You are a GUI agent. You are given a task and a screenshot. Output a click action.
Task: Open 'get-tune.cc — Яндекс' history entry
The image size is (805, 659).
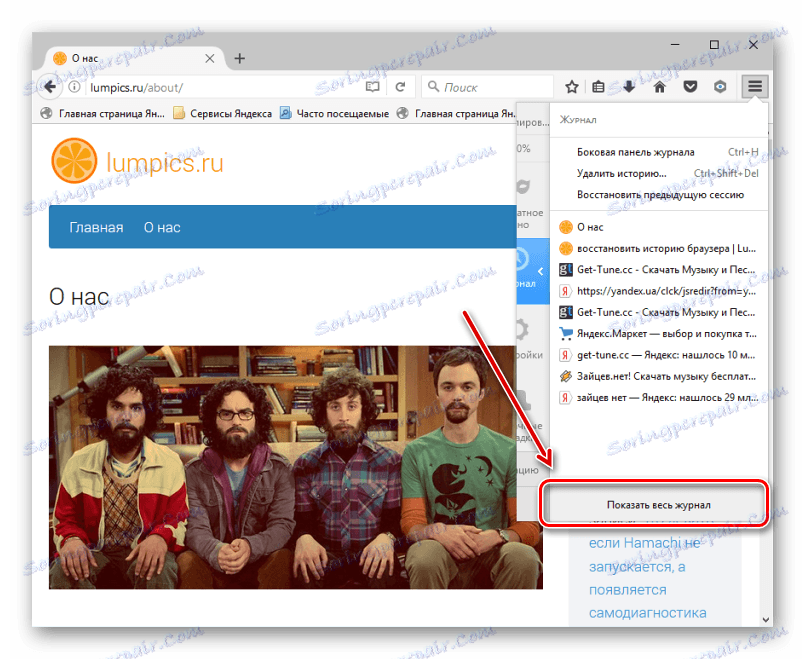click(x=659, y=355)
